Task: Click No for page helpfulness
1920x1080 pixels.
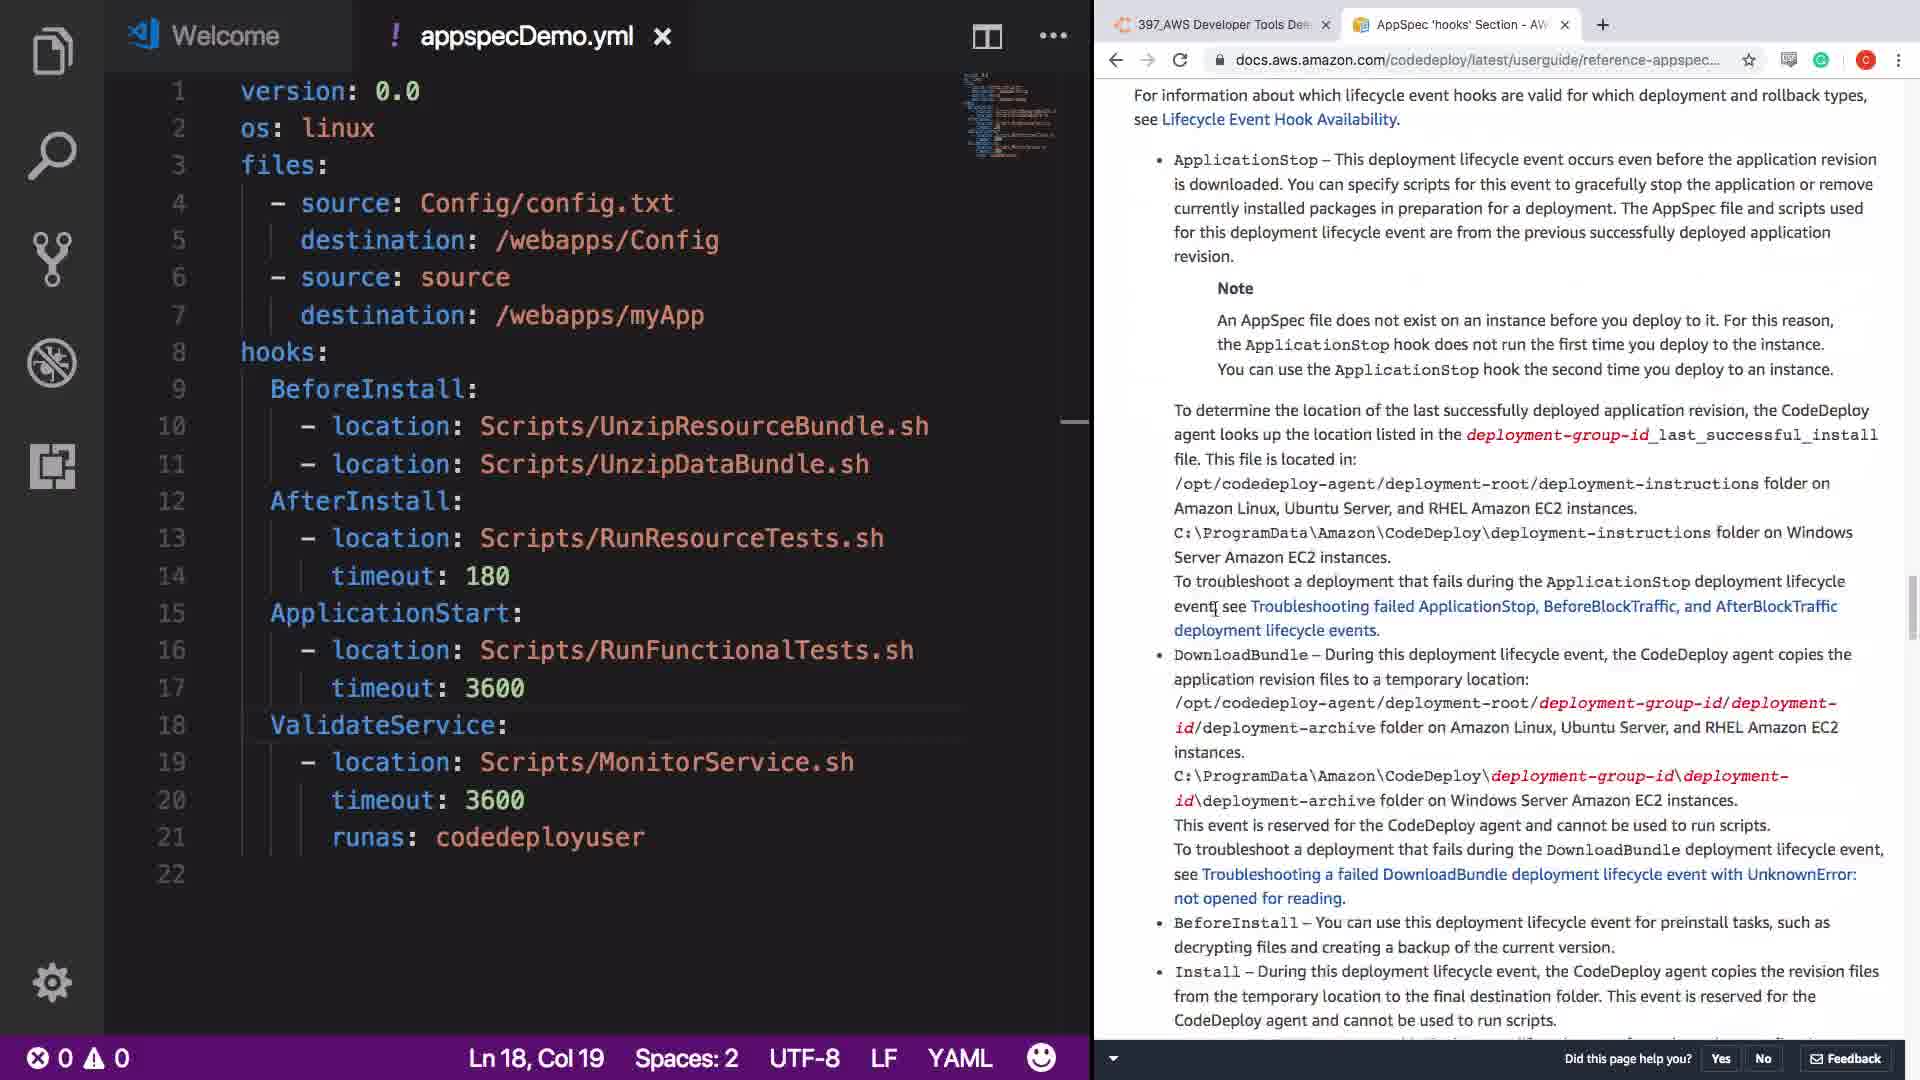Action: pyautogui.click(x=1763, y=1058)
